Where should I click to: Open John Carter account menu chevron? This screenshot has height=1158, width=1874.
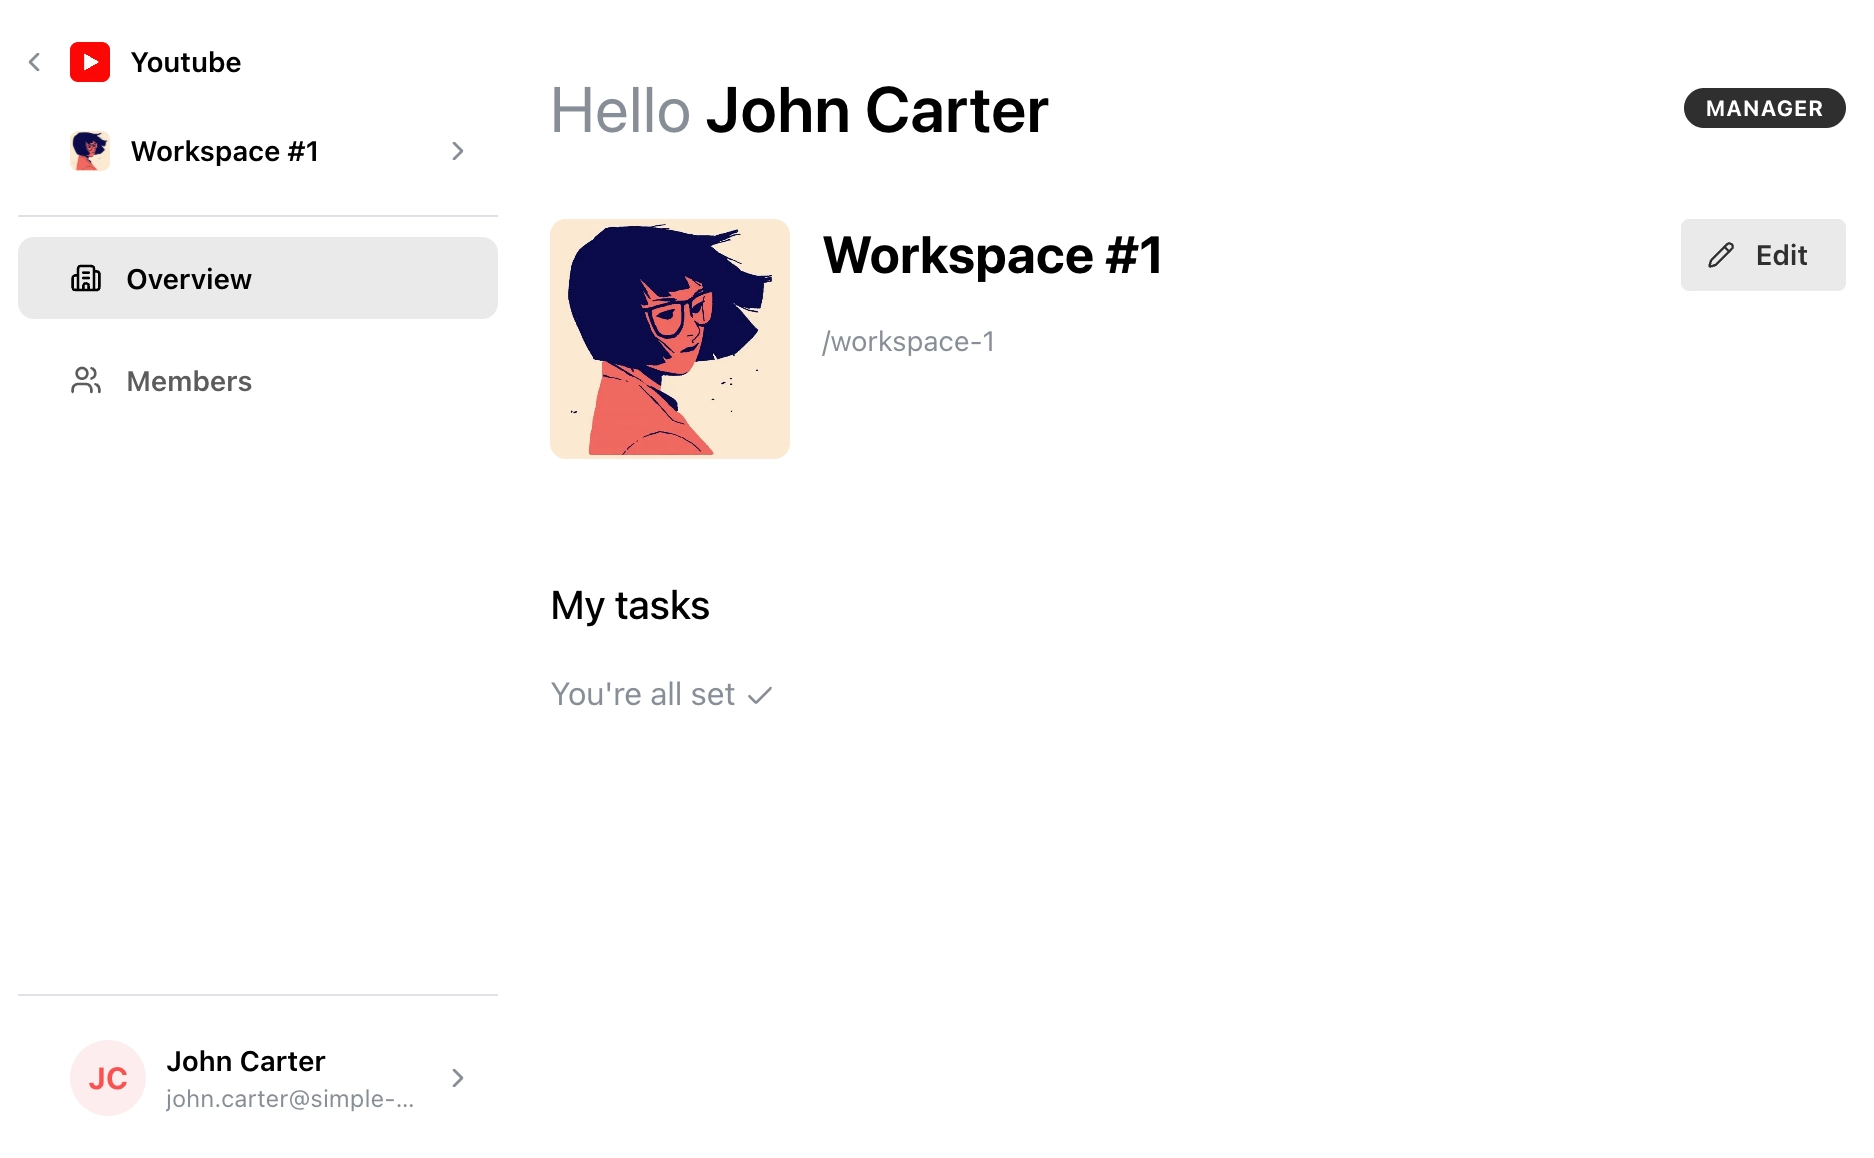[457, 1078]
